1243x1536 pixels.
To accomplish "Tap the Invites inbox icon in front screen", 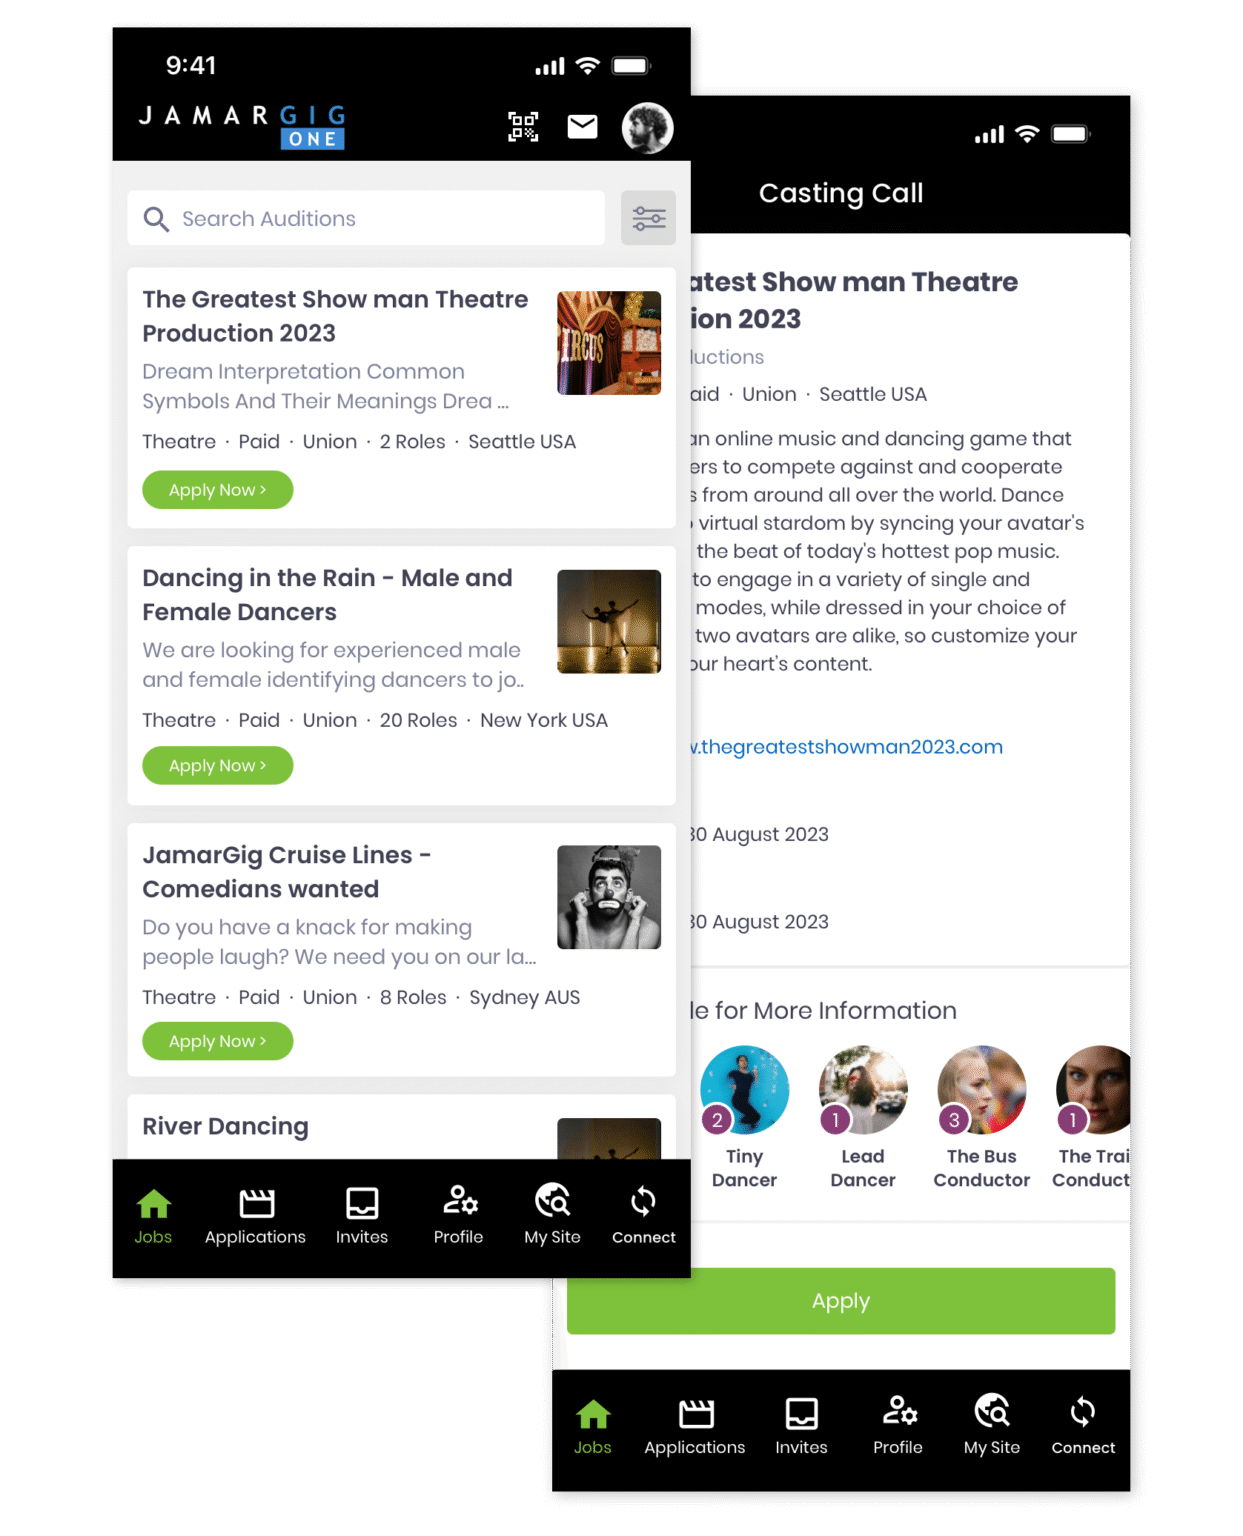I will [x=362, y=1203].
